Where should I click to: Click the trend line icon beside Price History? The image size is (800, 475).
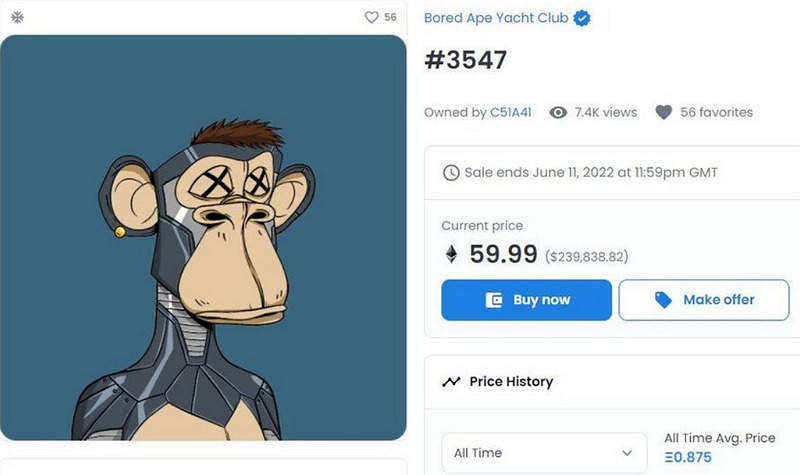coord(451,381)
